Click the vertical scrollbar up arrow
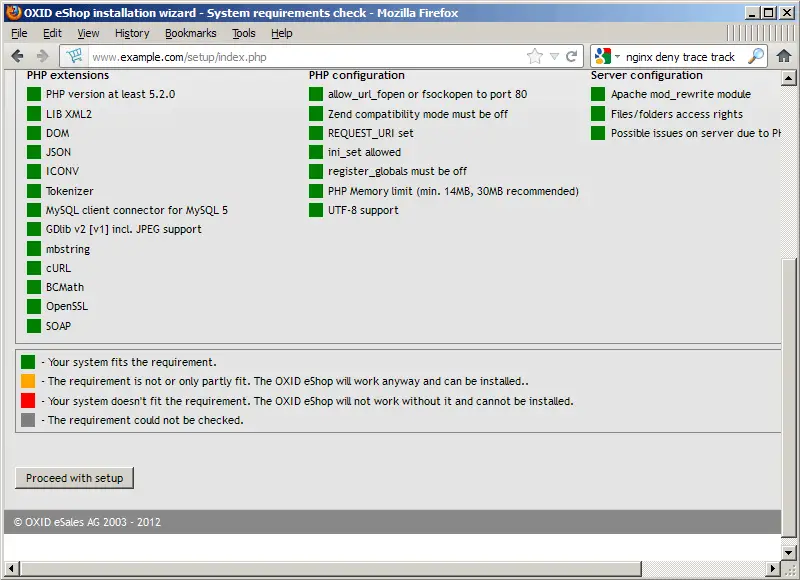The height and width of the screenshot is (580, 800). click(x=788, y=78)
